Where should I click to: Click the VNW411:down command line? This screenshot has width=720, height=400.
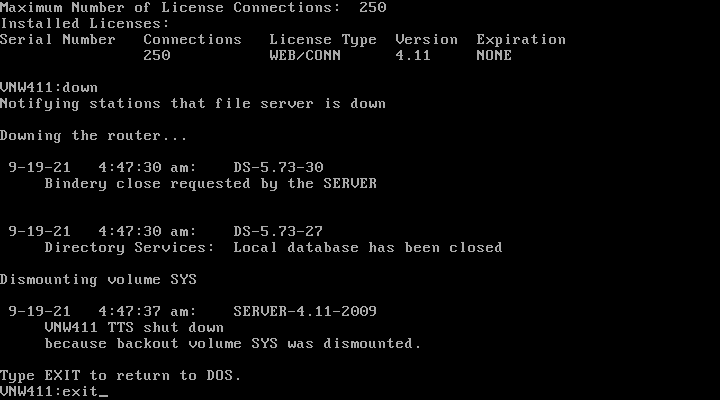click(49, 88)
